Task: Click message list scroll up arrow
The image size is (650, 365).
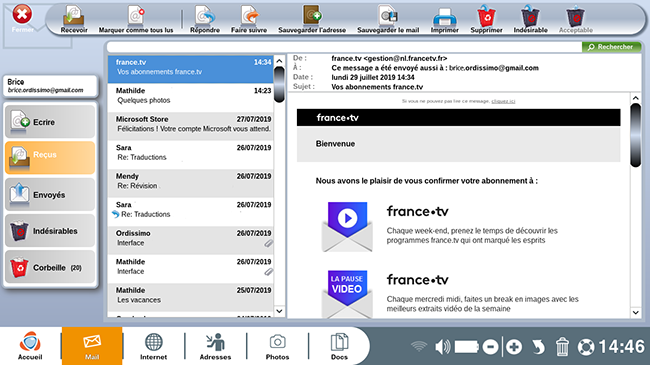Action: point(279,61)
